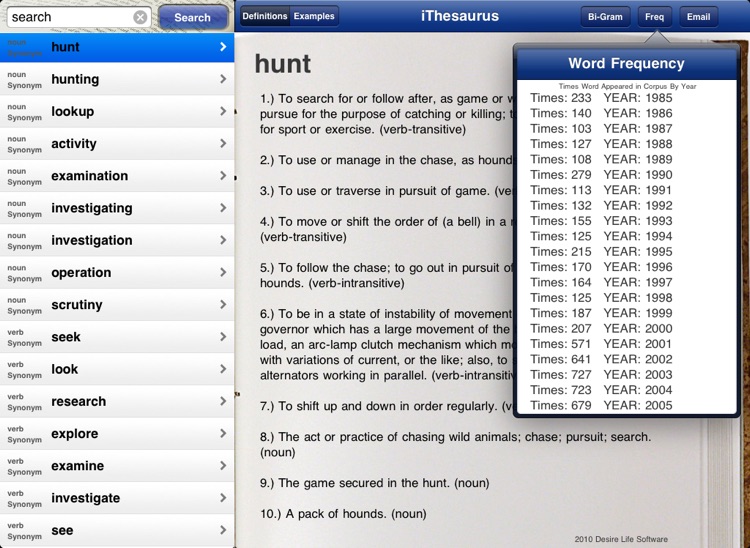
Task: Click definition 10 'A pack of hounds'
Action: tap(343, 514)
